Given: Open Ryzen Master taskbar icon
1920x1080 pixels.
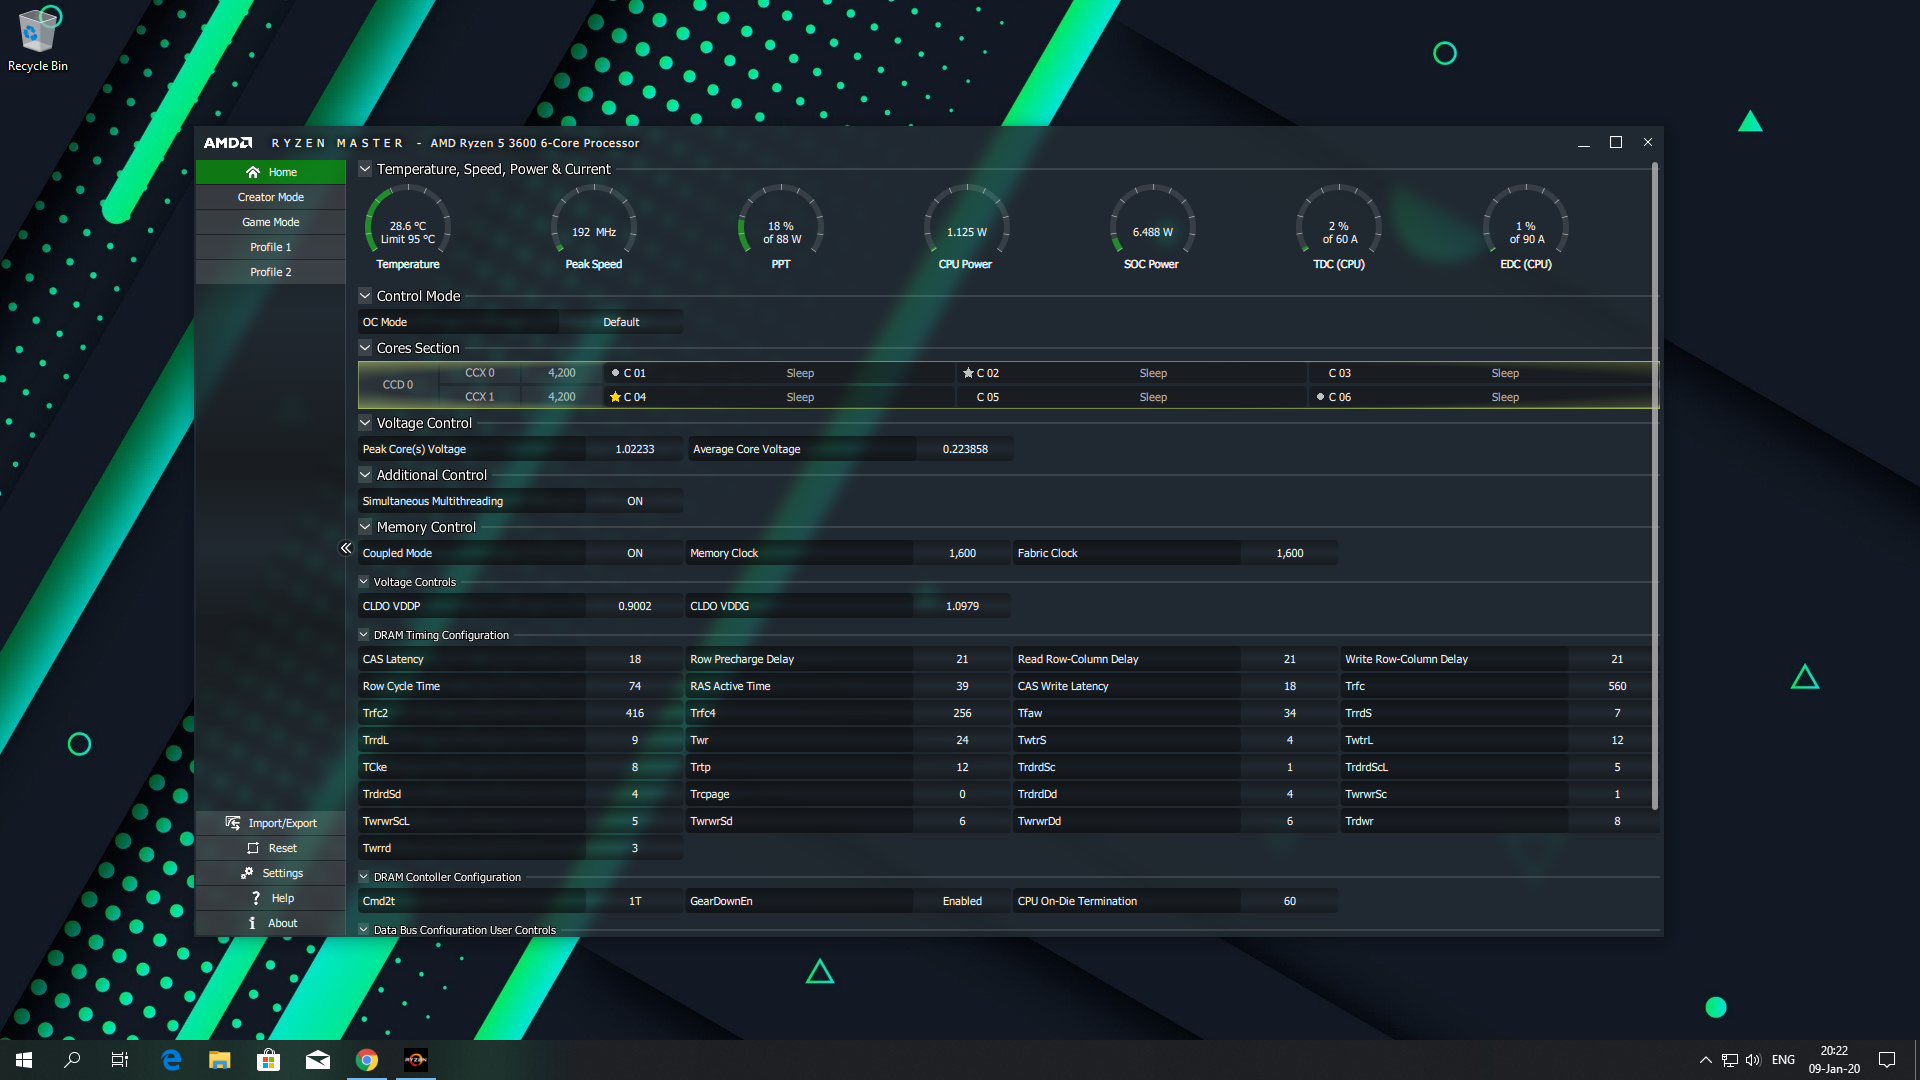Looking at the screenshot, I should click(416, 1060).
